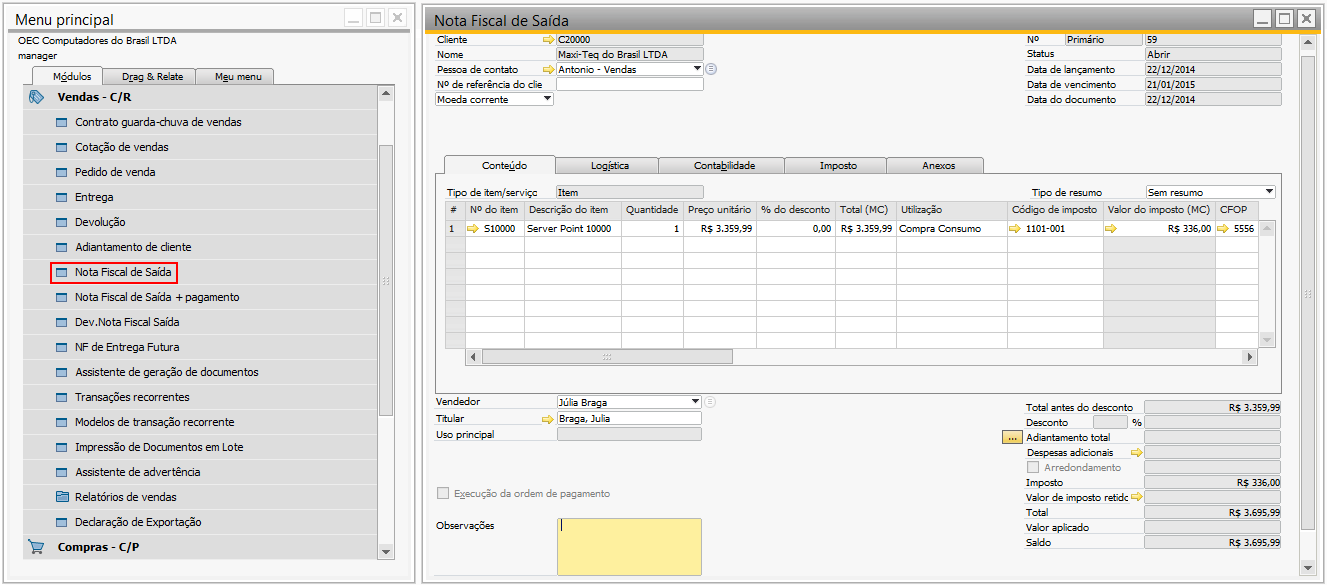The width and height of the screenshot is (1327, 585).
Task: Click the item grid horizontal scrollbar left arrow
Action: [x=474, y=357]
